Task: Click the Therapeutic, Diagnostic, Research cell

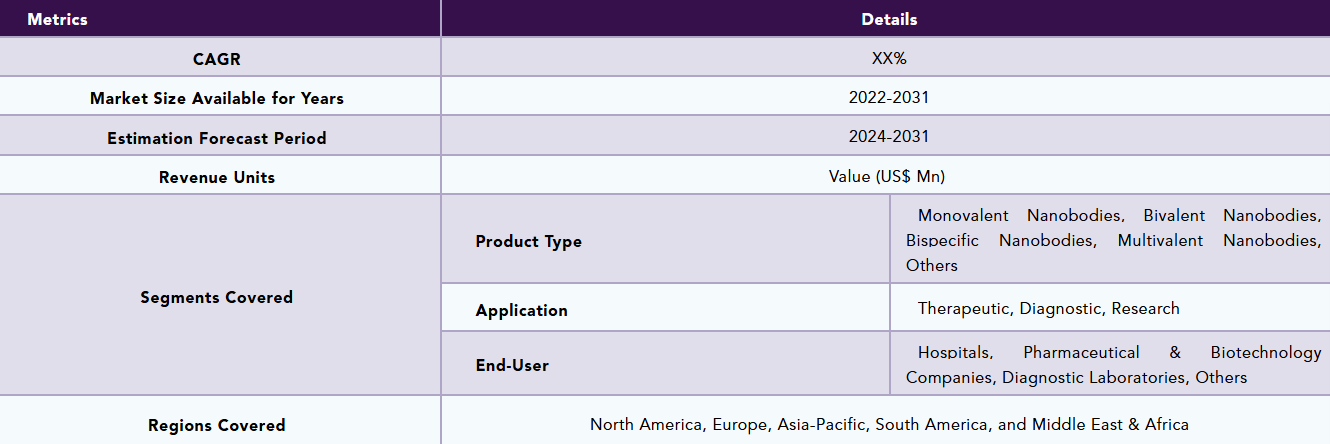Action: point(1048,308)
